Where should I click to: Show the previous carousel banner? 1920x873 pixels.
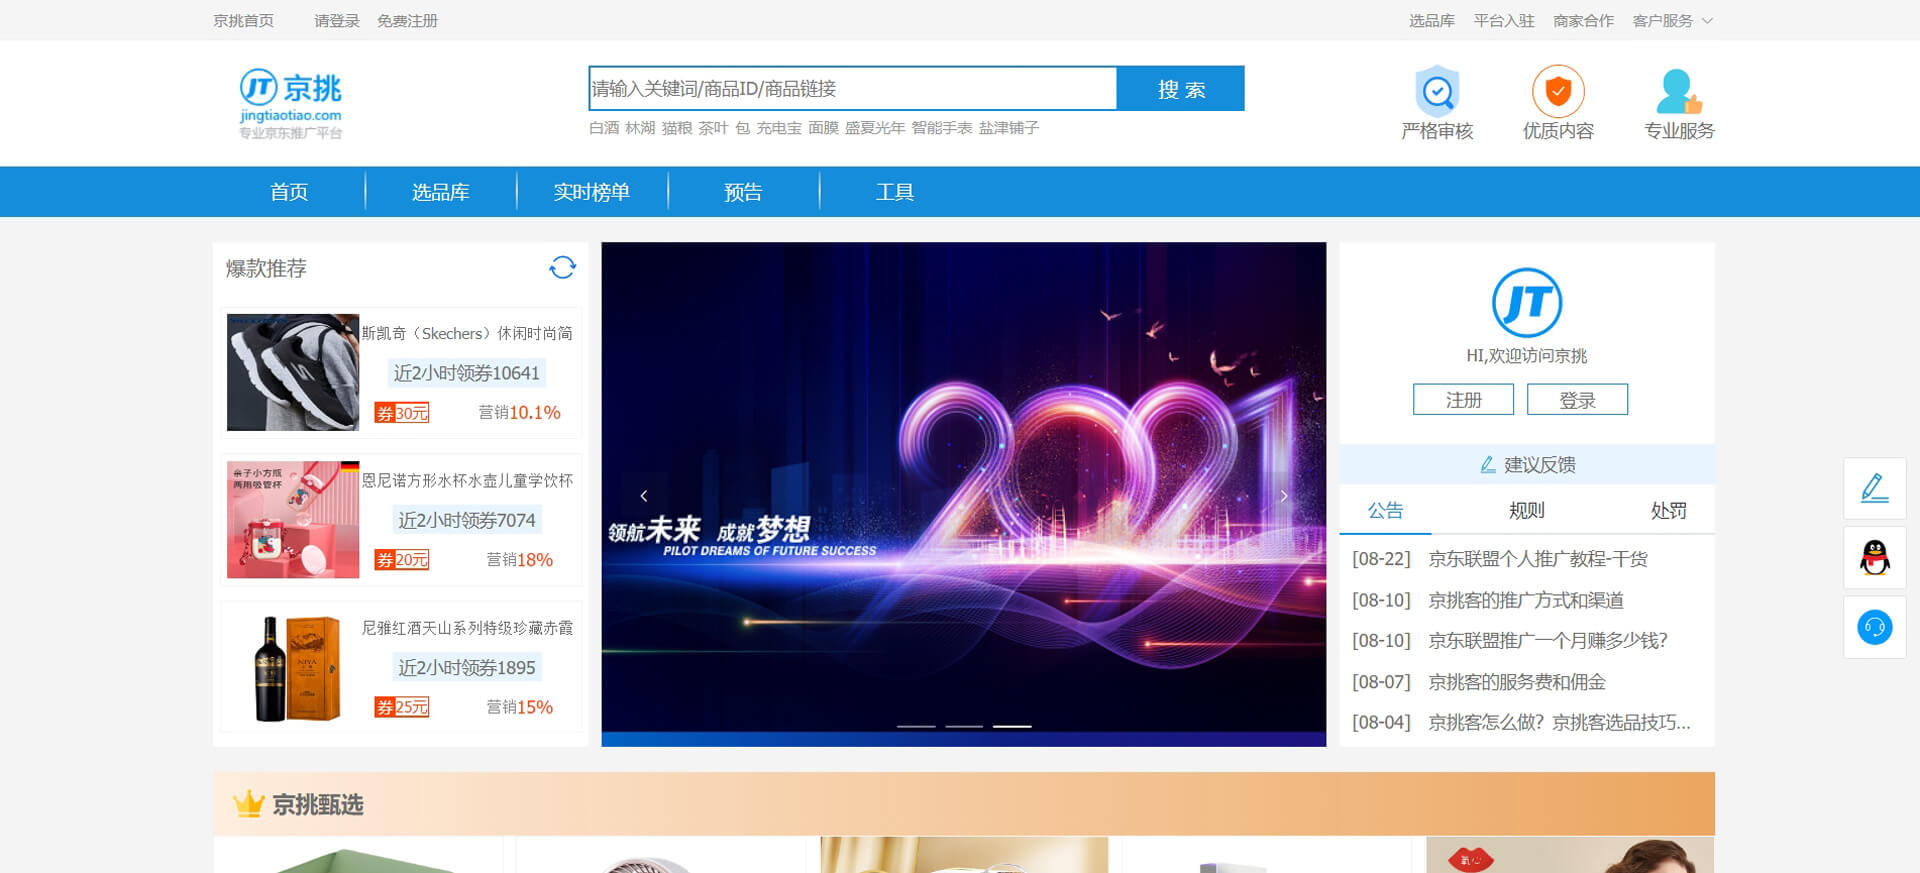point(644,496)
